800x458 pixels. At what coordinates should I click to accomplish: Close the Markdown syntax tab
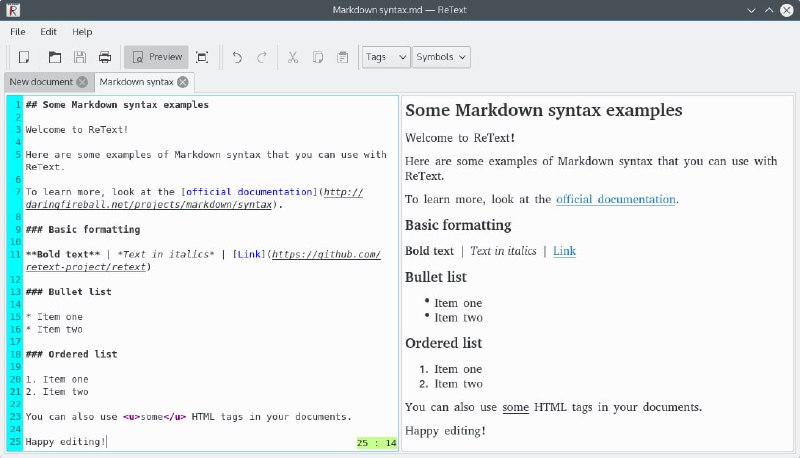tap(183, 82)
